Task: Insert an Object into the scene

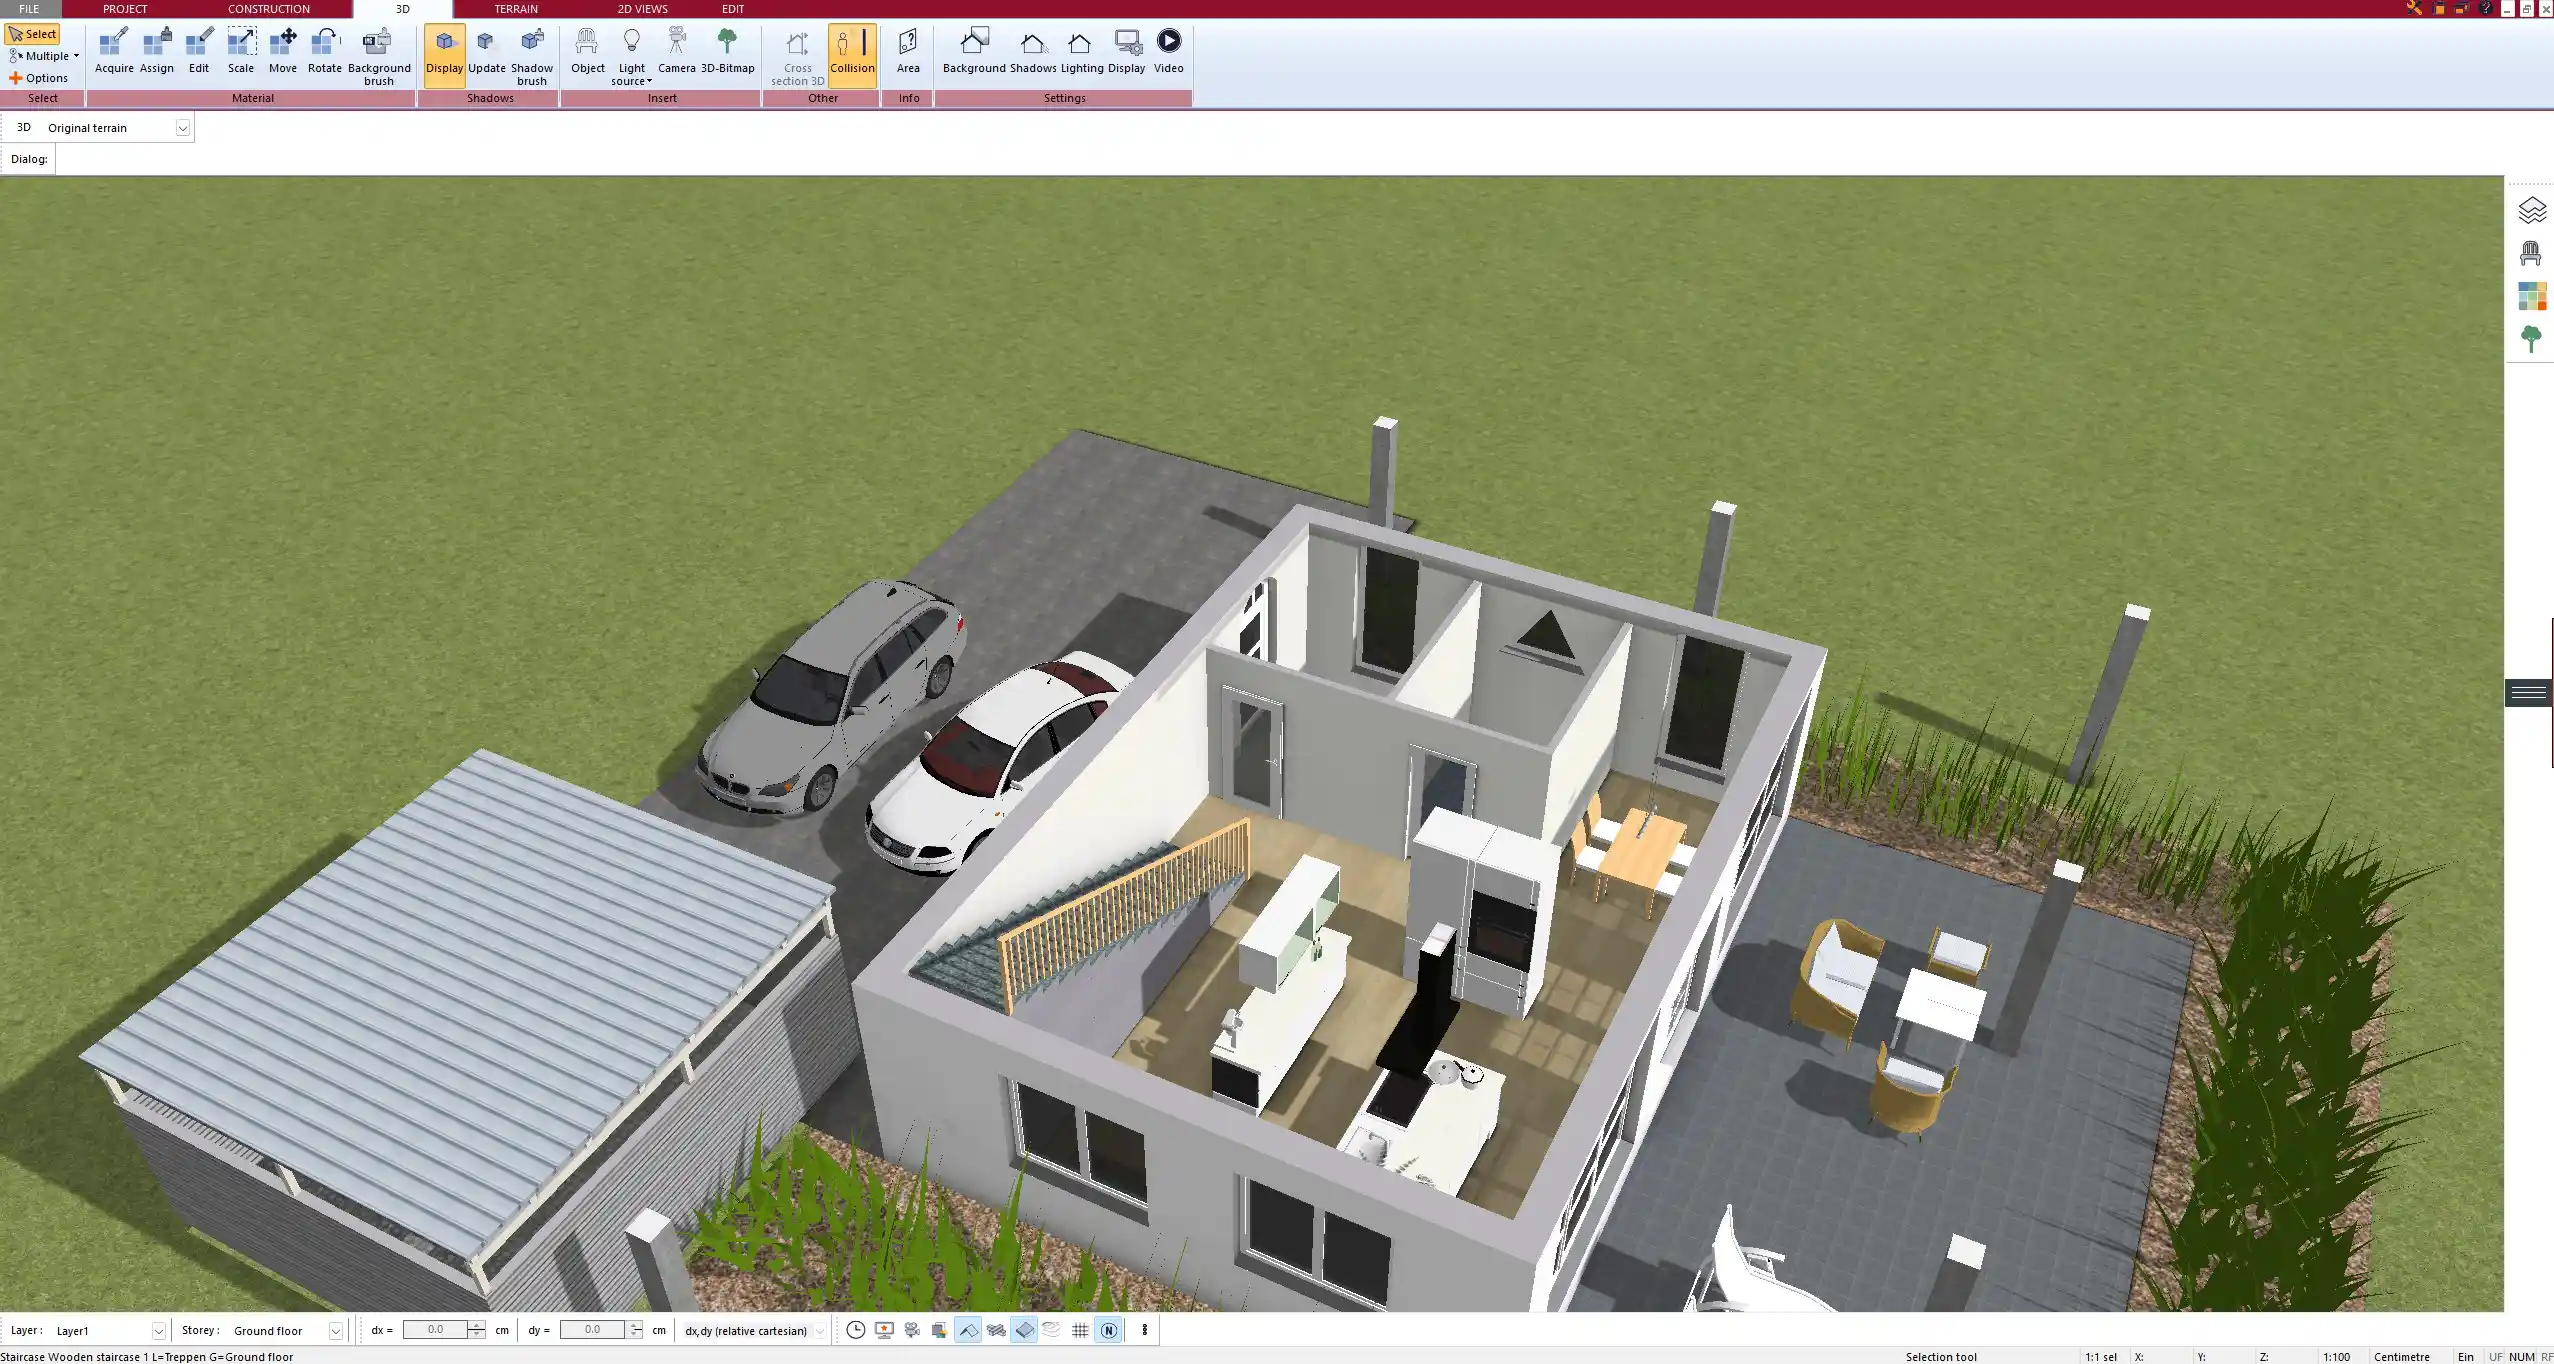Action: [x=588, y=52]
